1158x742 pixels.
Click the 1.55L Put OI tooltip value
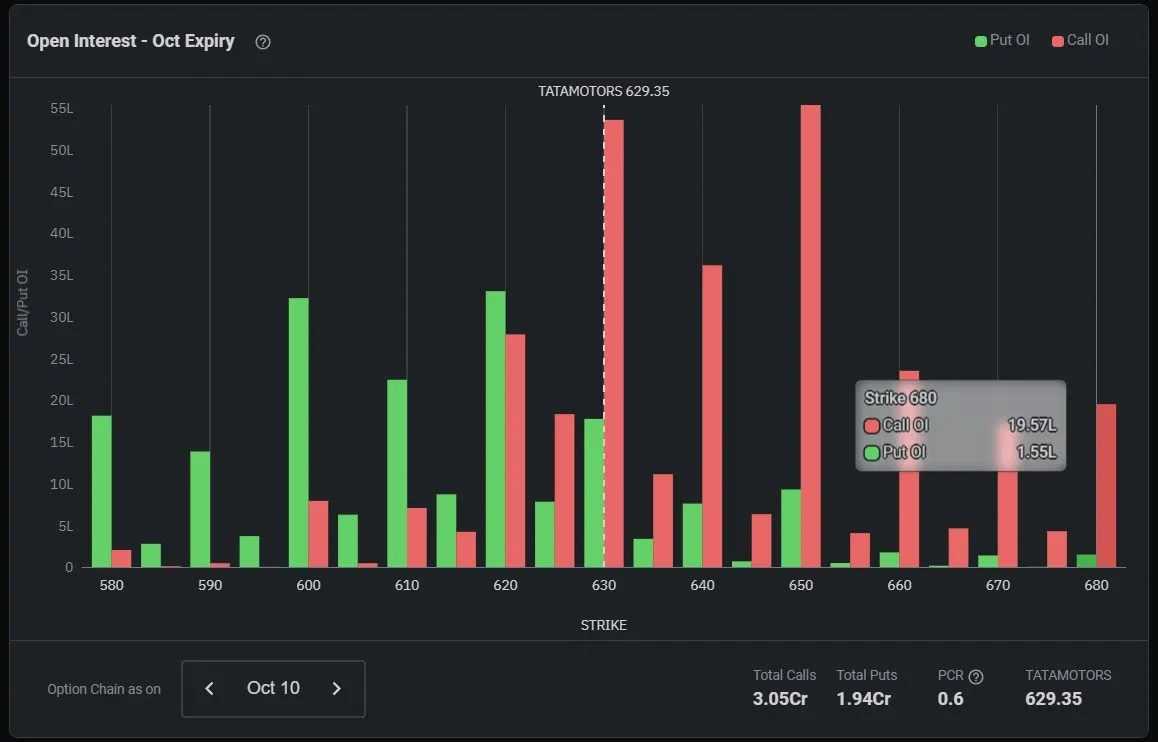tap(1036, 453)
